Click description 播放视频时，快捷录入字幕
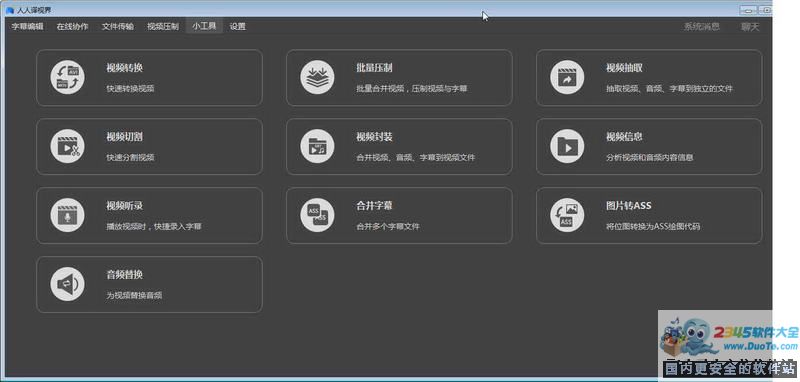The image size is (800, 382). tap(154, 226)
